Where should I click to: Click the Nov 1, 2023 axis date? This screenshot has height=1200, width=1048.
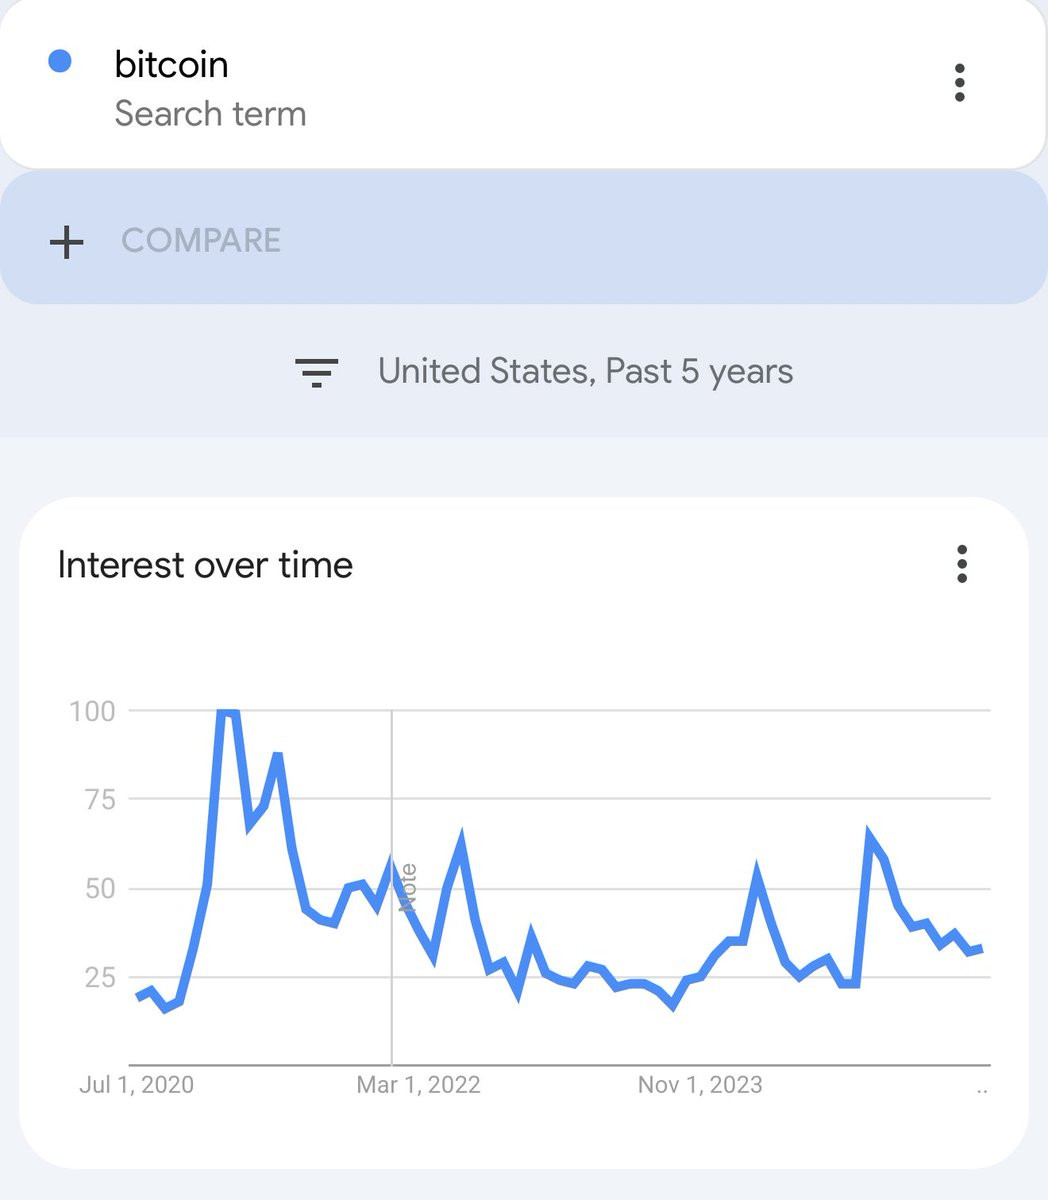point(700,1085)
